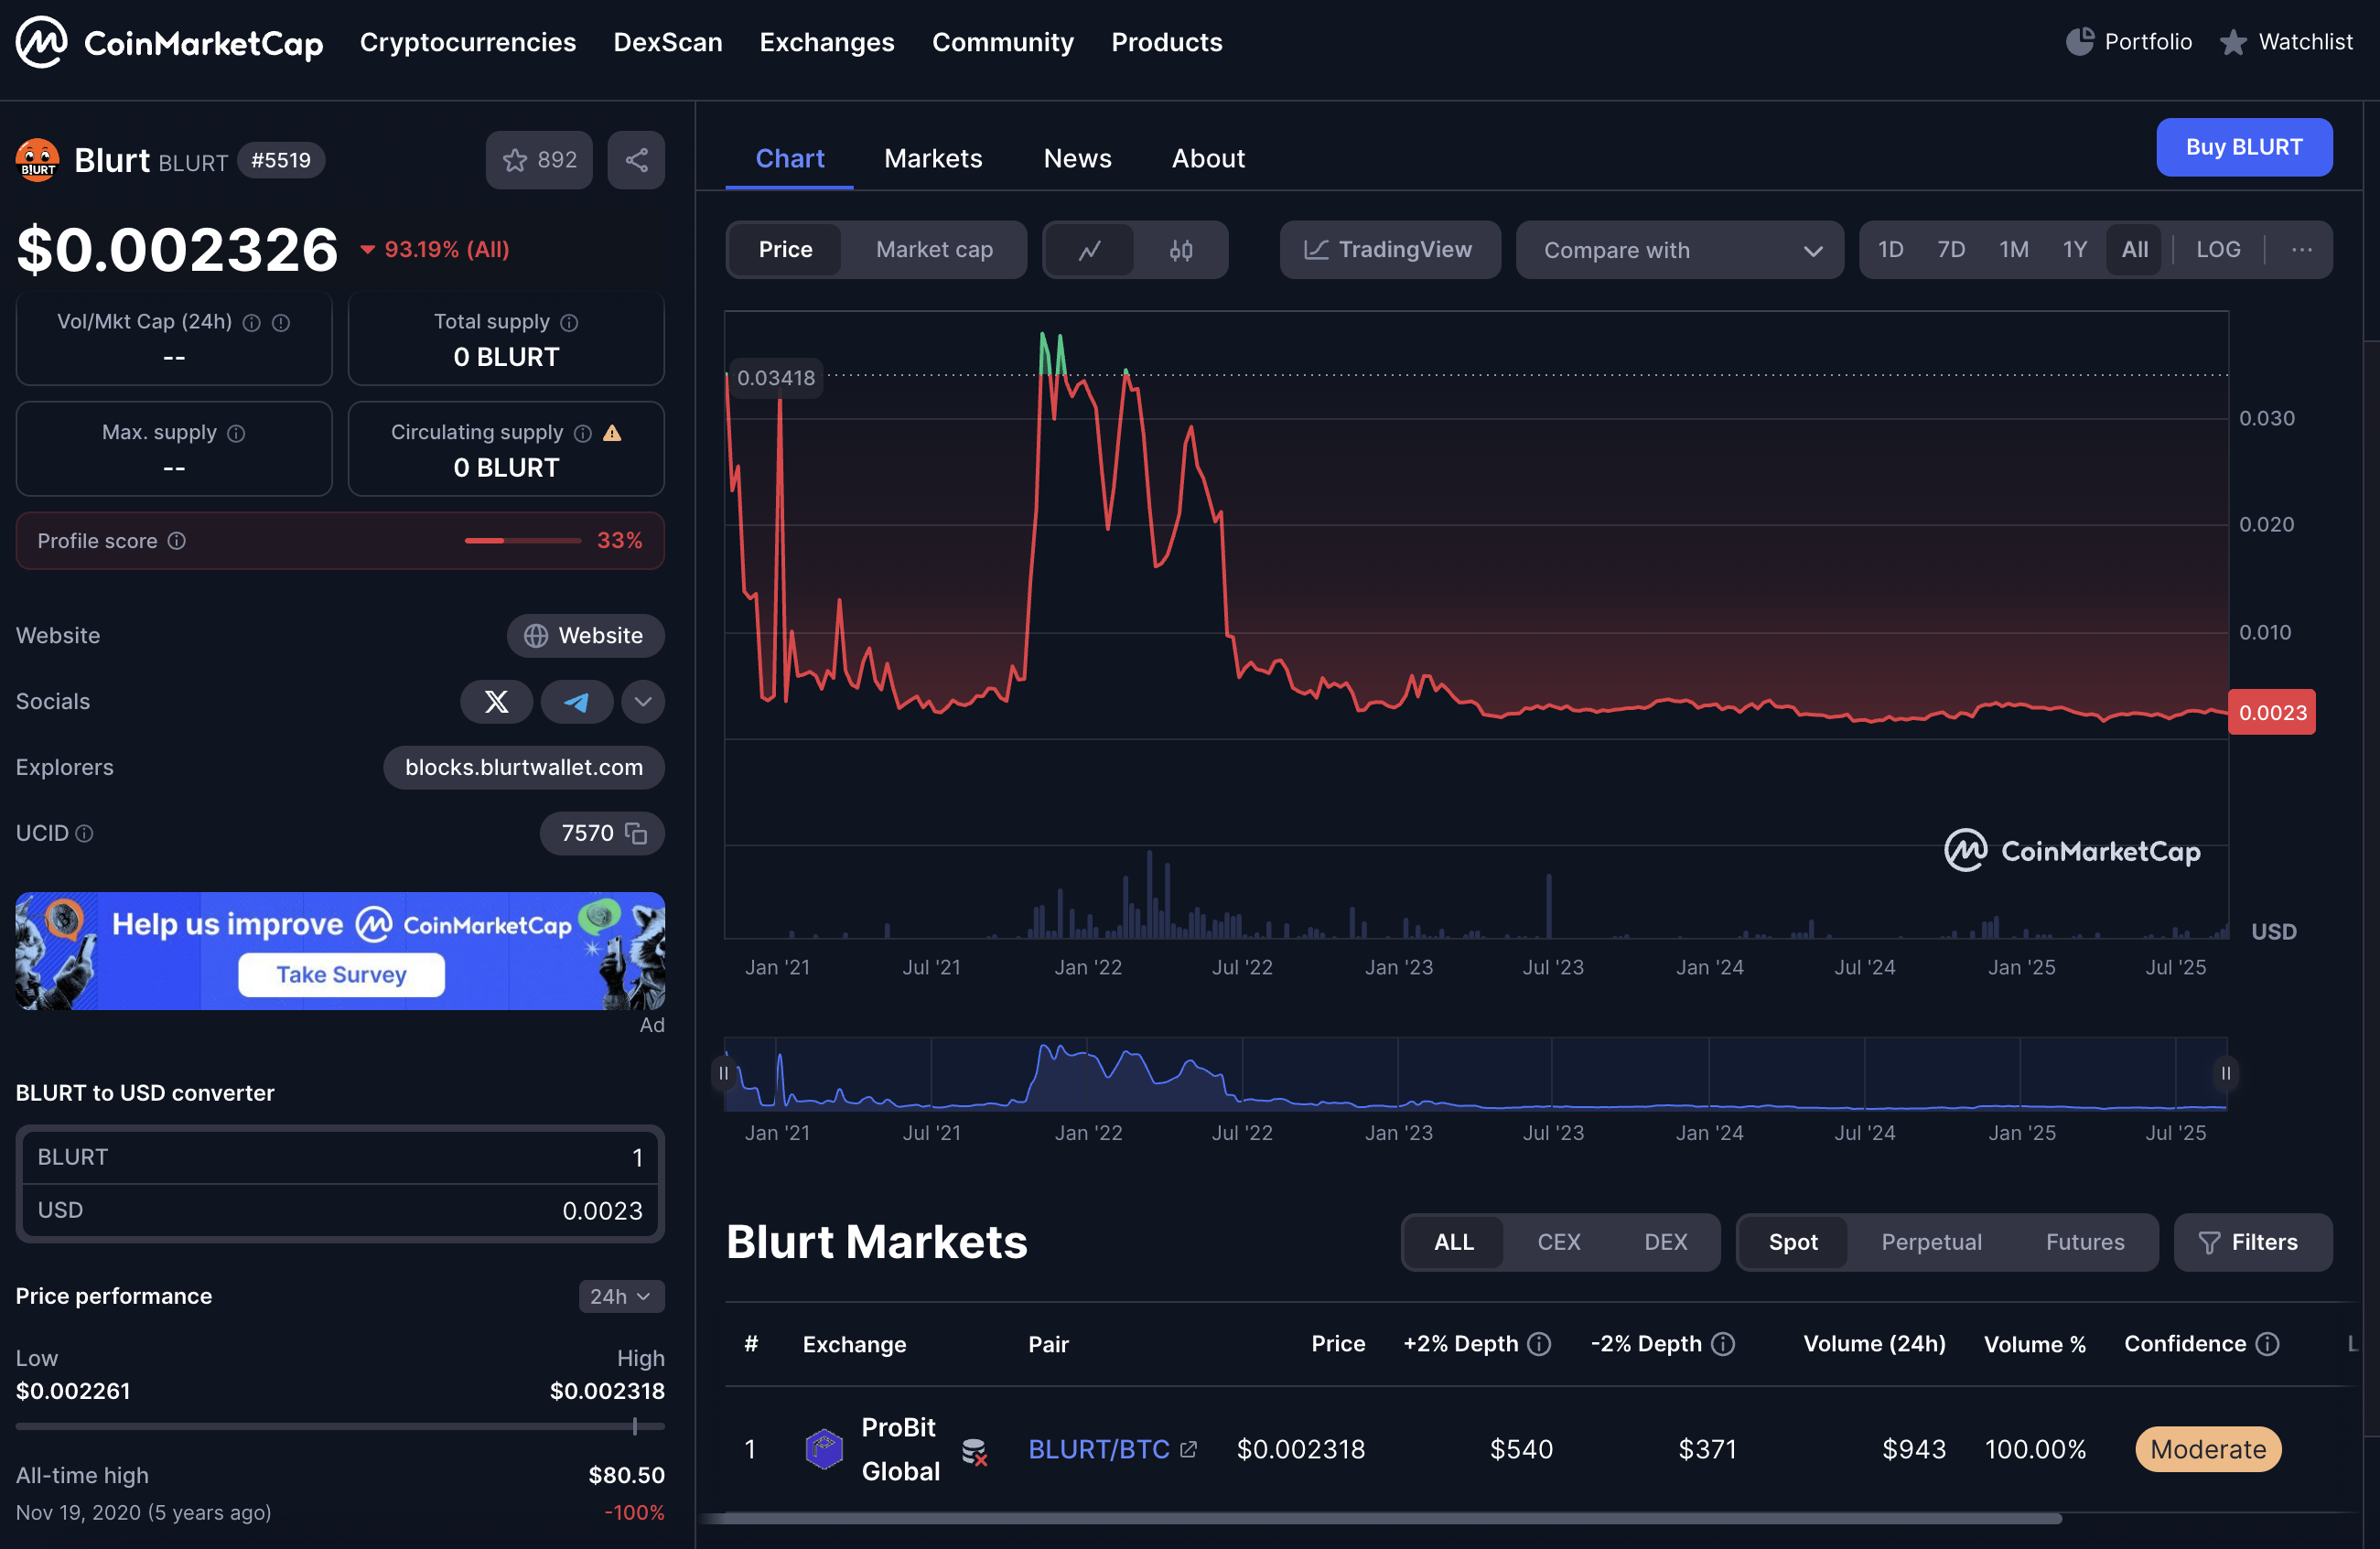
Task: Switch to the Markets tab
Action: coord(933,159)
